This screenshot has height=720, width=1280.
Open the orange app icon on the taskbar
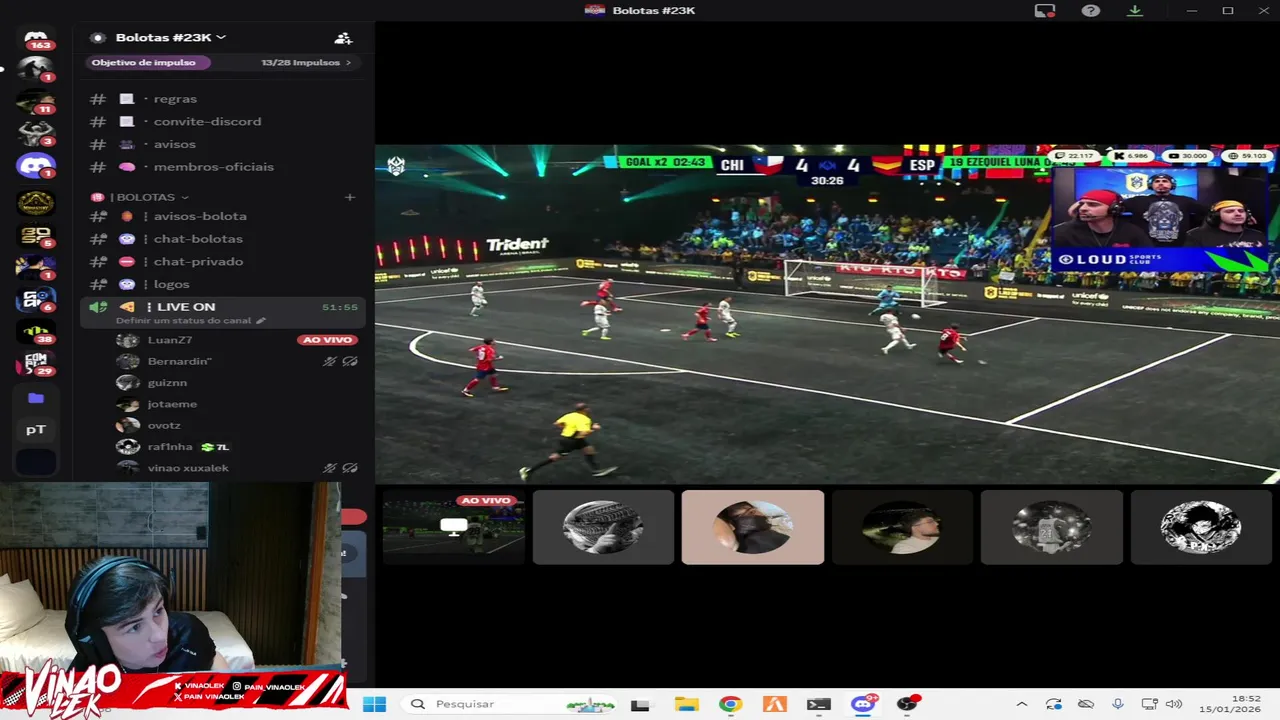point(774,704)
